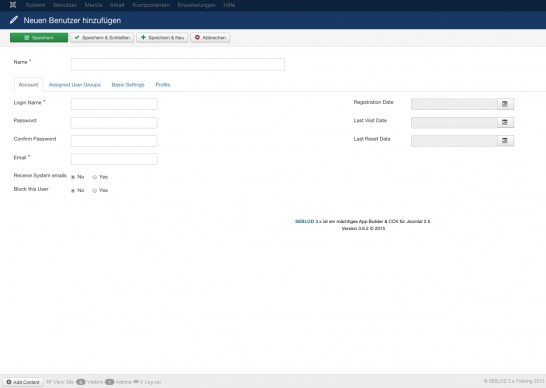This screenshot has height=388, width=546.
Task: Focus the Confirm Password field
Action: [x=114, y=141]
